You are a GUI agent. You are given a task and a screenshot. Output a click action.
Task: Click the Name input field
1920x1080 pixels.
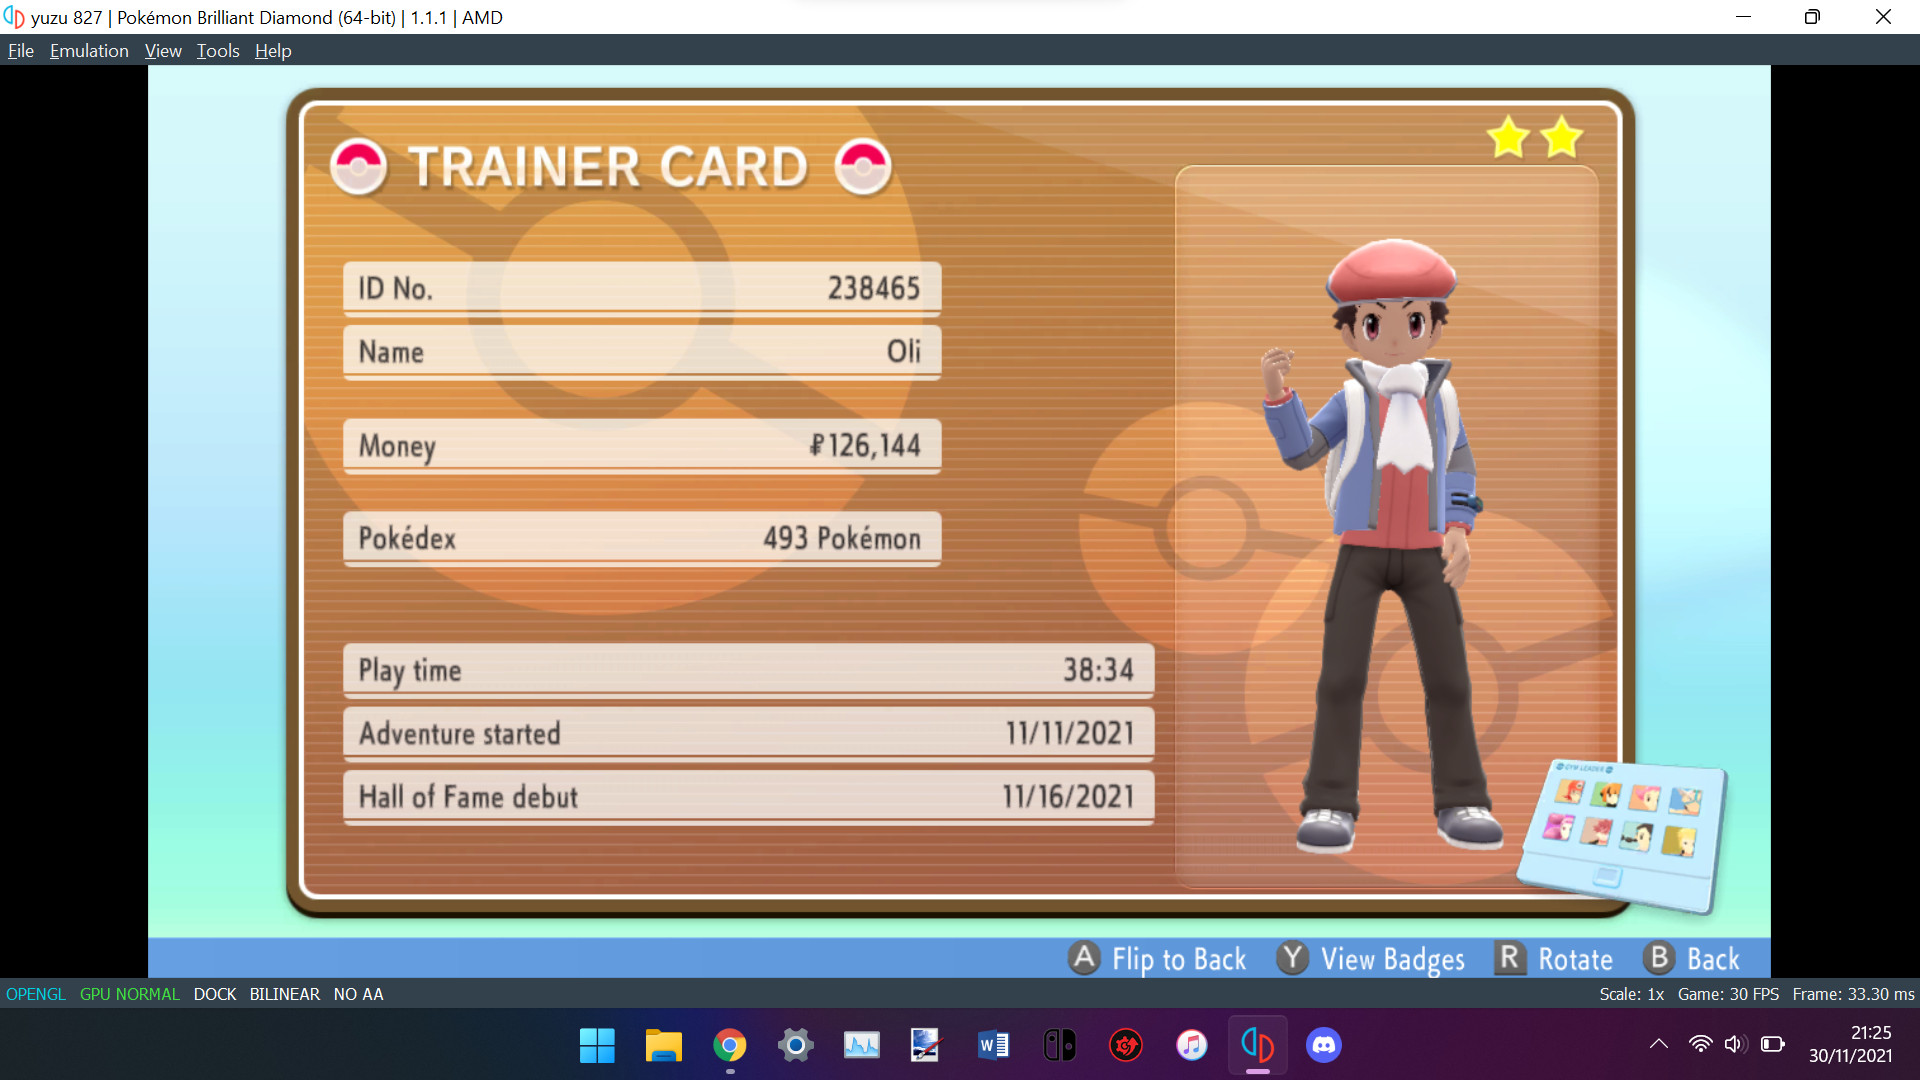tap(642, 352)
